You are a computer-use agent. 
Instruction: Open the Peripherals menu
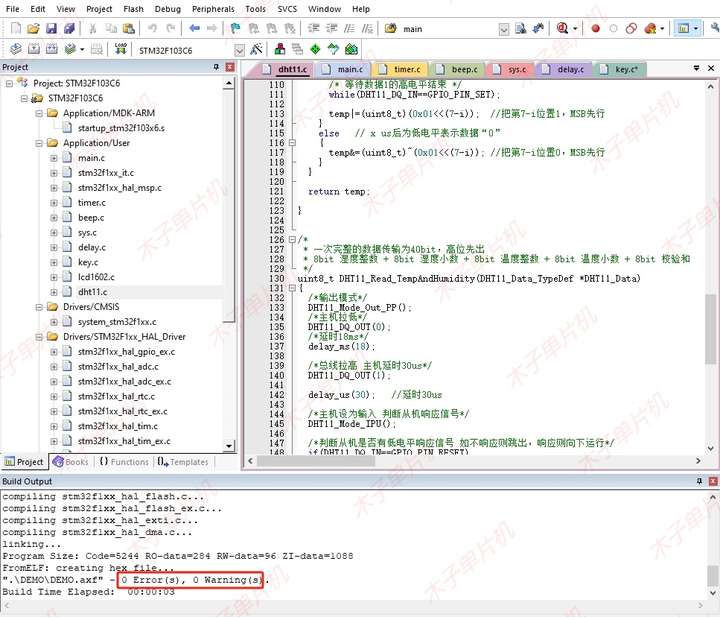tap(213, 9)
